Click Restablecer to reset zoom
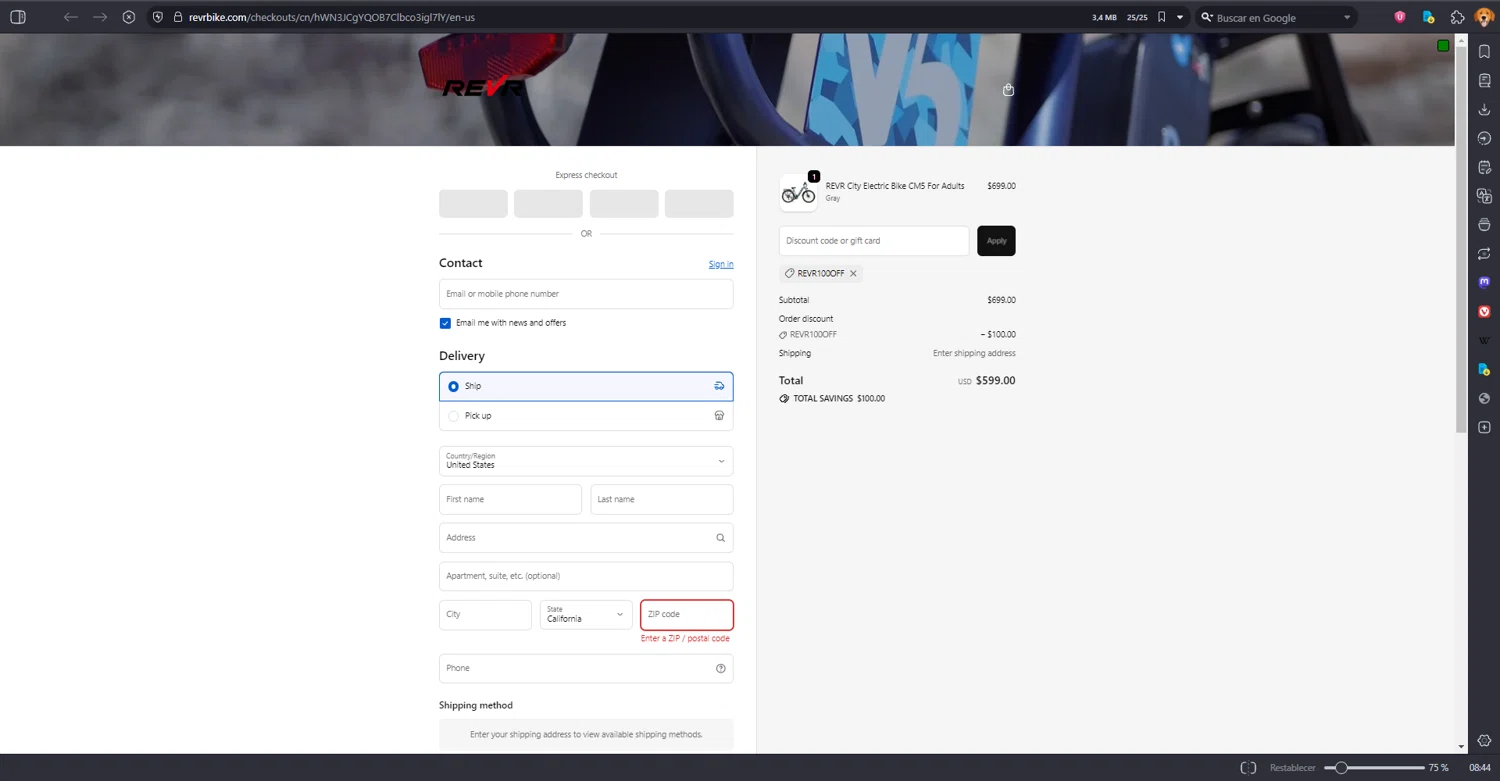The height and width of the screenshot is (781, 1500). [1292, 768]
